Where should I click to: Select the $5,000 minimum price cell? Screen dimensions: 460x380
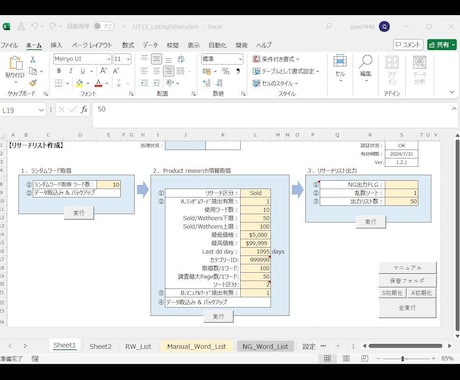[x=255, y=235]
